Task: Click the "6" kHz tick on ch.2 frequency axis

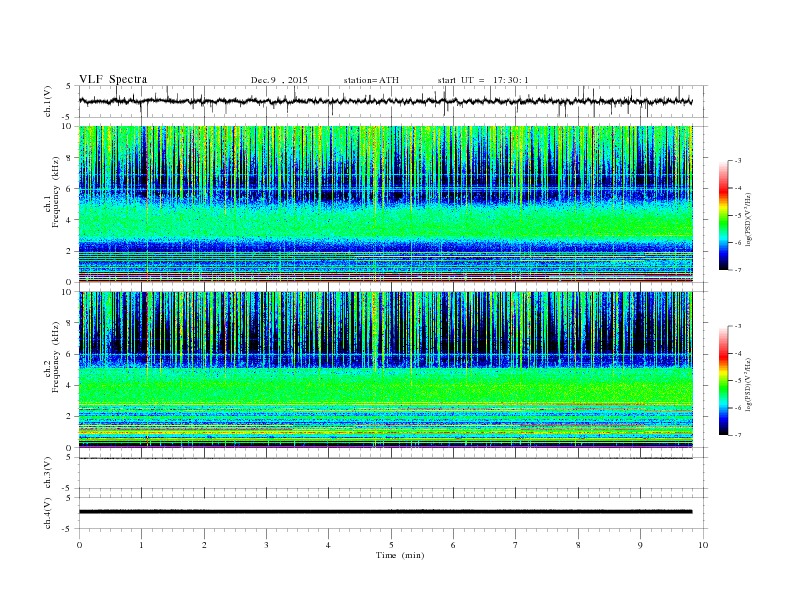Action: 69,354
